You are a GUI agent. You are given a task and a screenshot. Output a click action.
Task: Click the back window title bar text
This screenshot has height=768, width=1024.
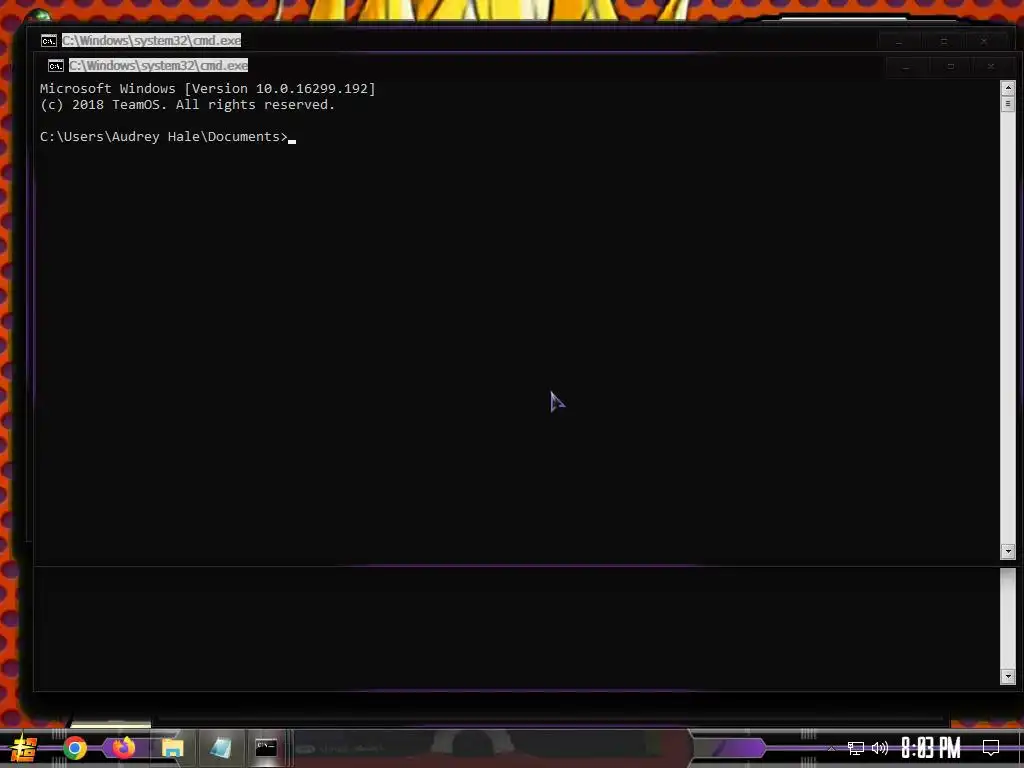click(152, 40)
